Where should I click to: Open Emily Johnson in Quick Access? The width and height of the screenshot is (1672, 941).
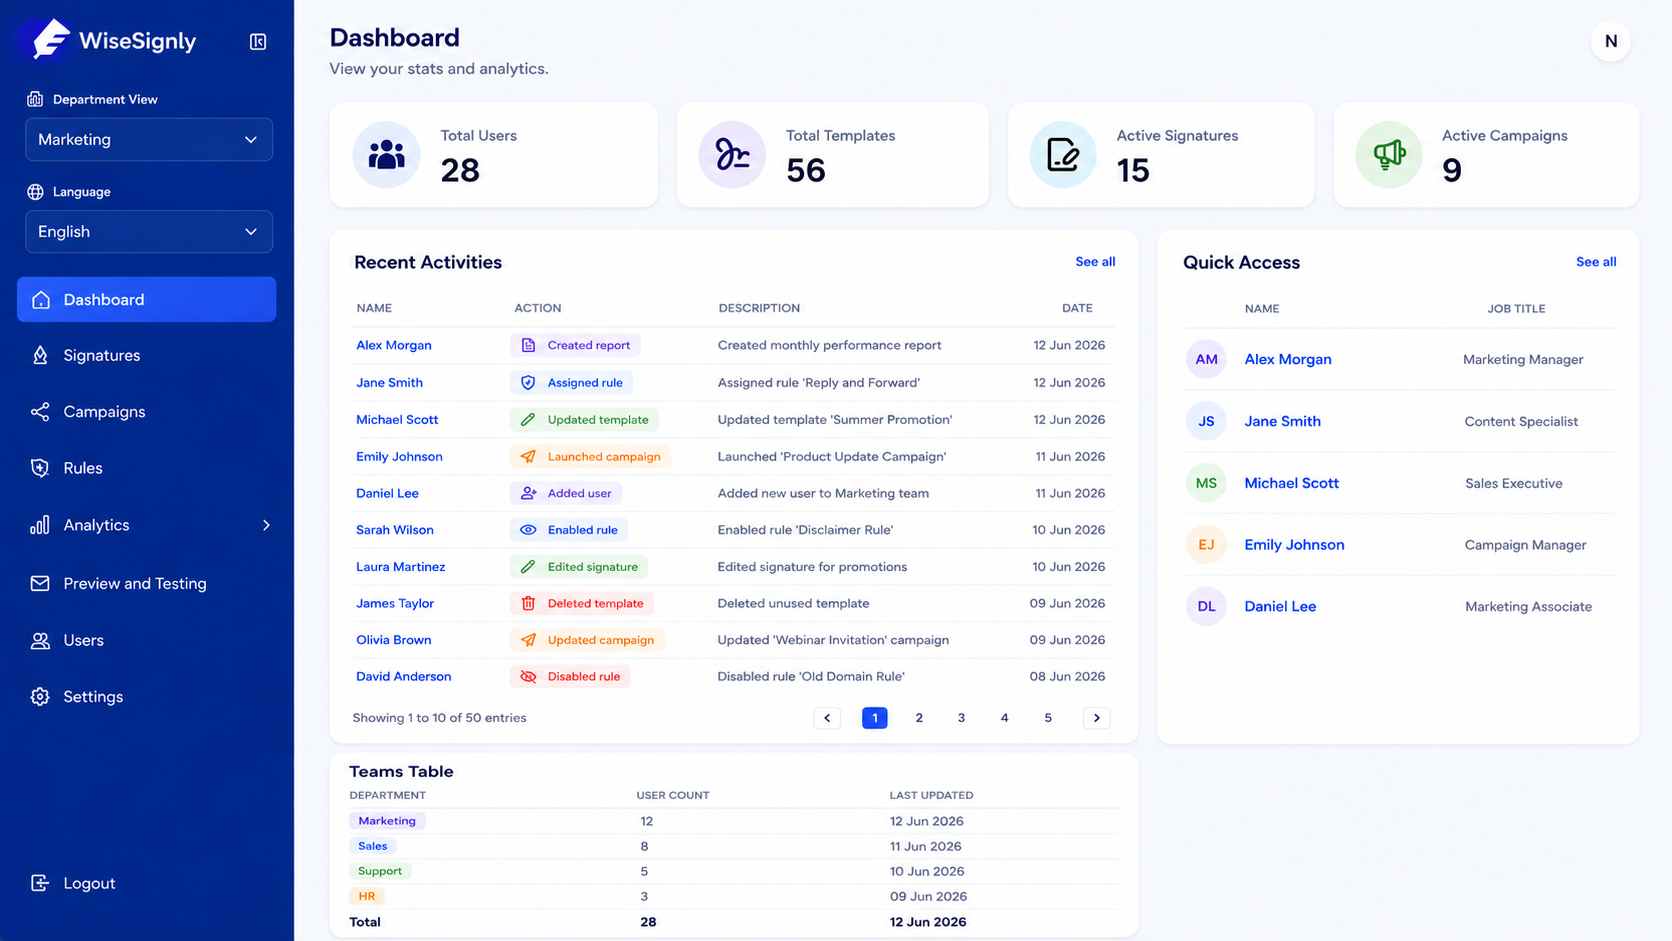coord(1294,545)
